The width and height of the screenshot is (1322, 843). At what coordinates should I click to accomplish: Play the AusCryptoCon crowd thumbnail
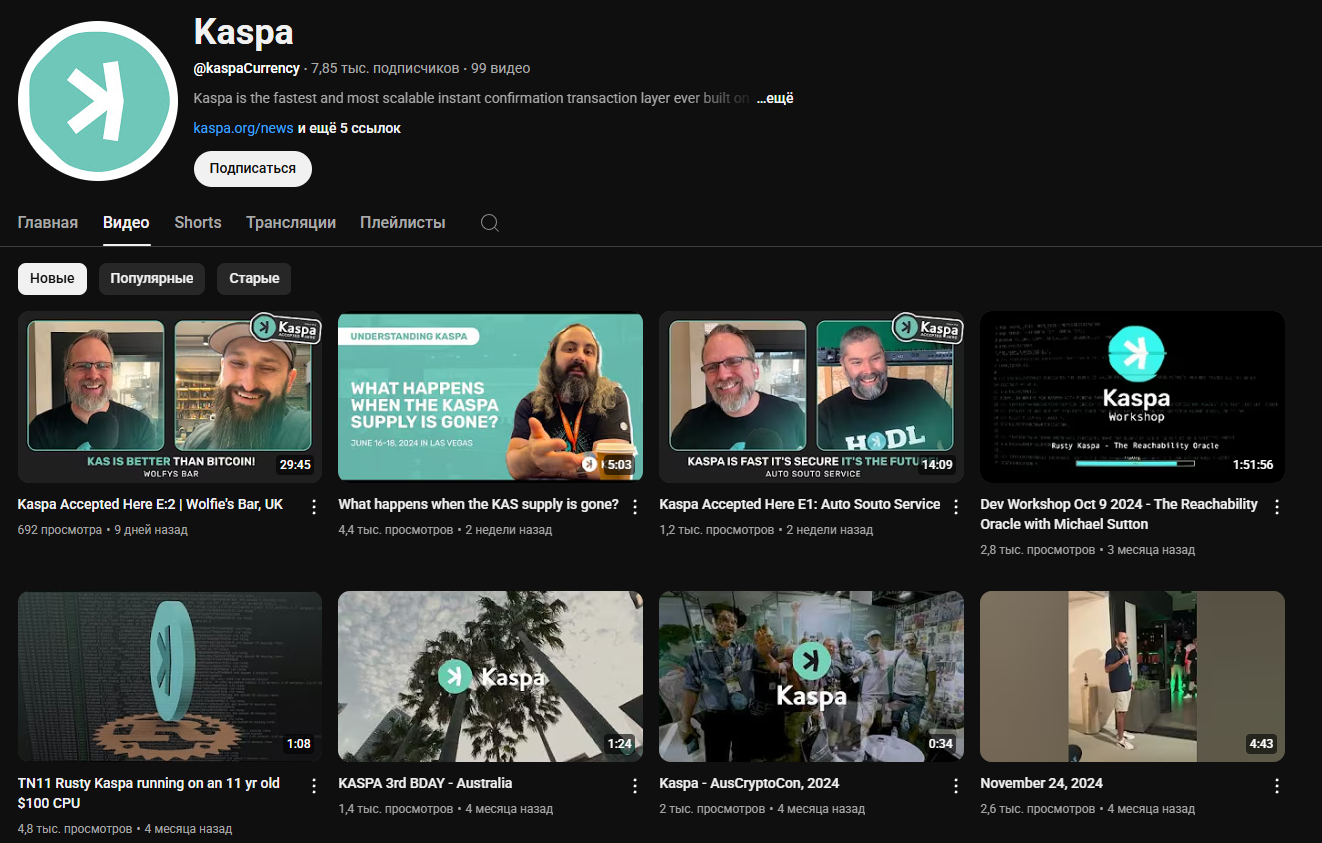pos(812,676)
